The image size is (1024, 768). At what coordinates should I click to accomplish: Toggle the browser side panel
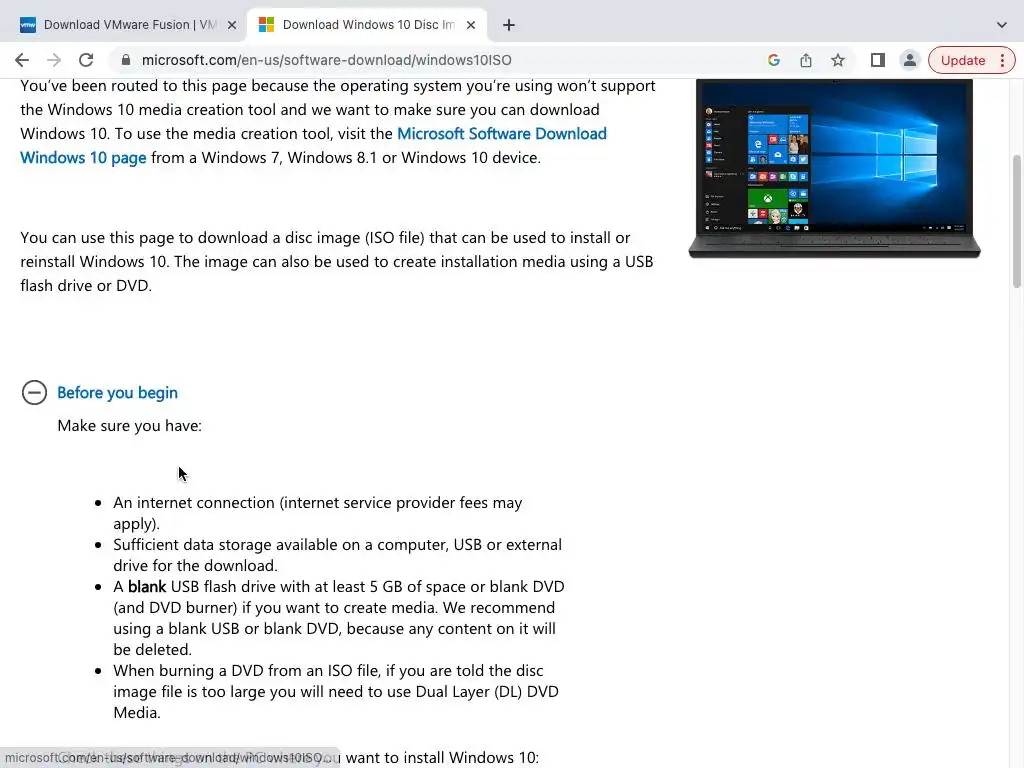(x=878, y=60)
